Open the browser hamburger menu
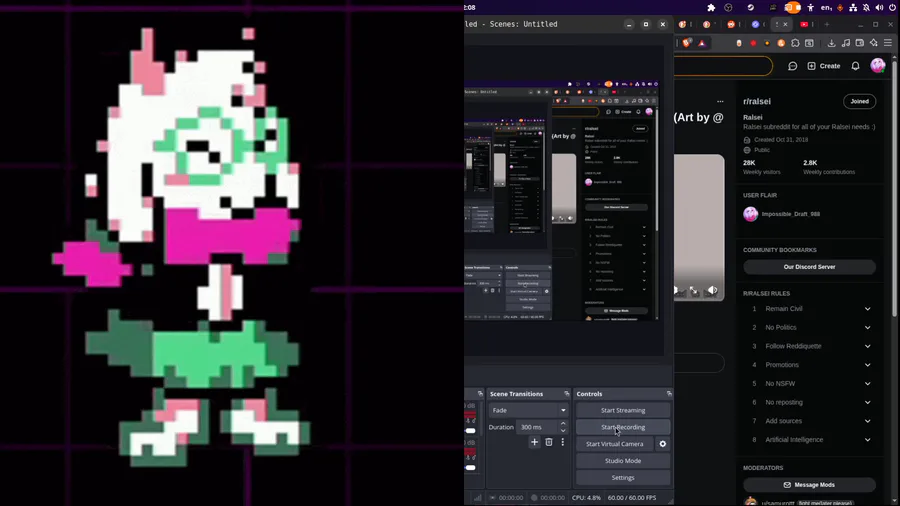Image resolution: width=900 pixels, height=506 pixels. tap(887, 43)
